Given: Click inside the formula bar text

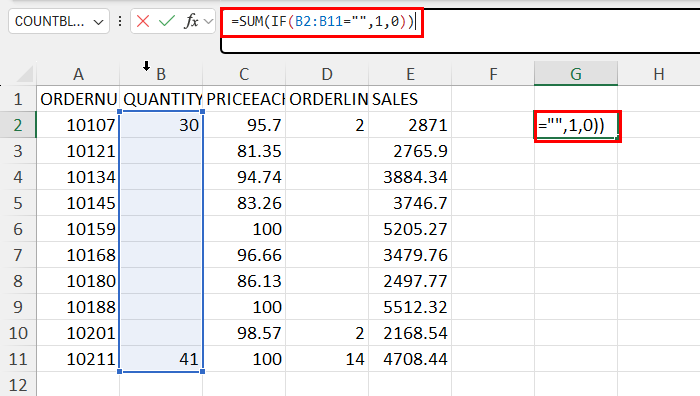Looking at the screenshot, I should click(322, 21).
